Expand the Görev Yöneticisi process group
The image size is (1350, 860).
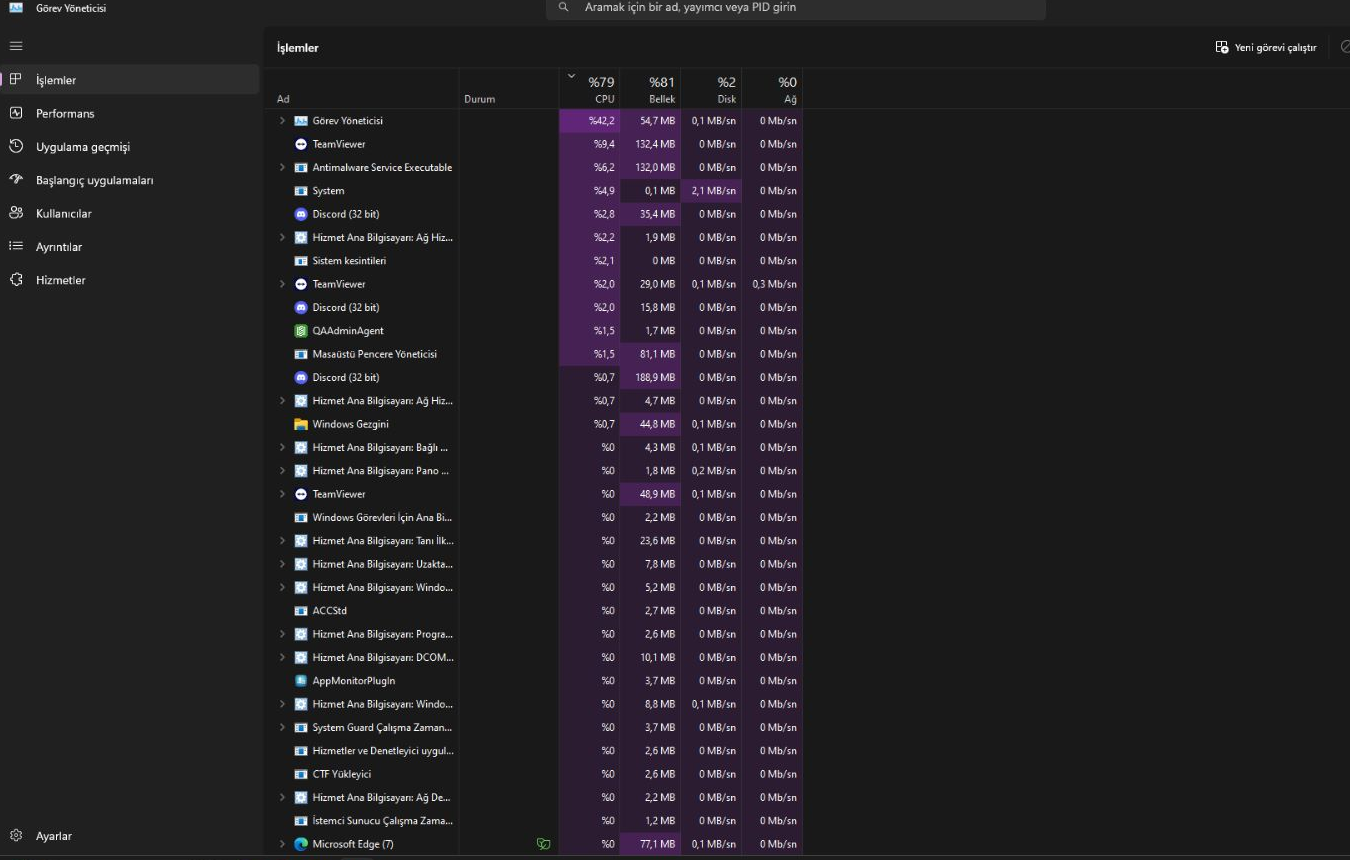(x=282, y=121)
